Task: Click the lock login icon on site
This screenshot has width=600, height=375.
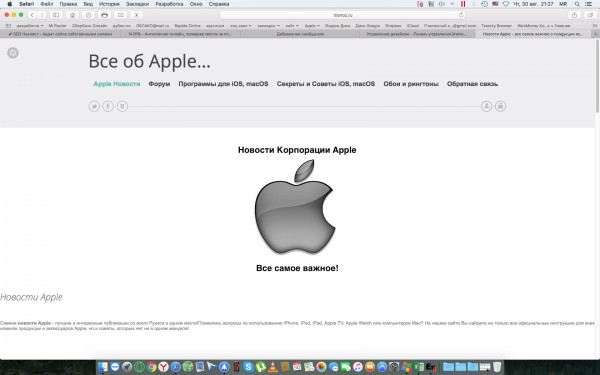Action: pos(501,106)
